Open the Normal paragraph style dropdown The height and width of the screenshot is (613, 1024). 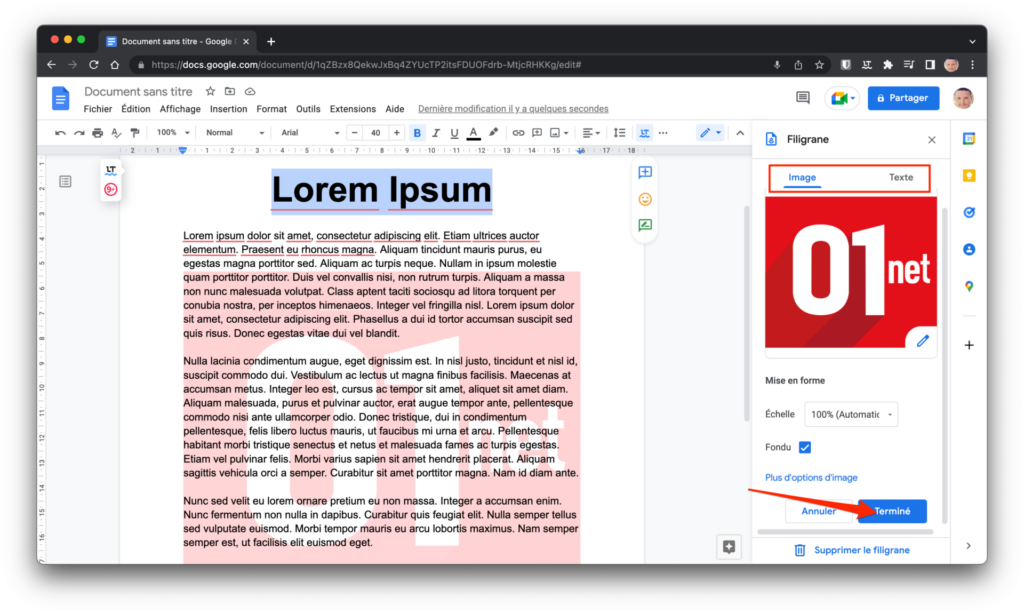[234, 133]
